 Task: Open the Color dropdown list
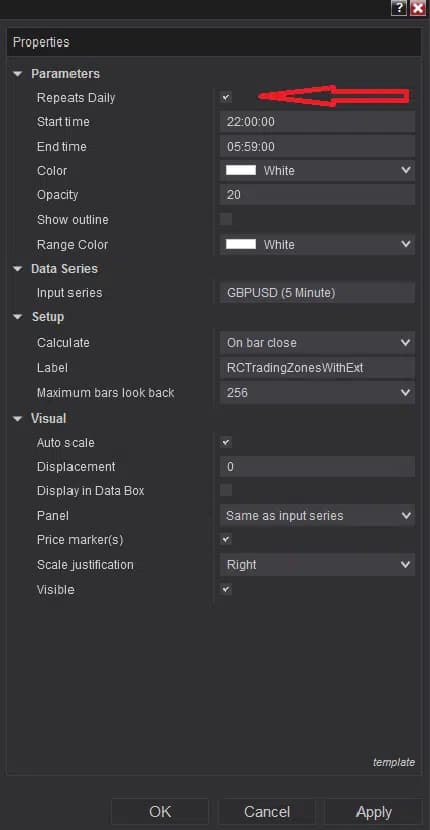[x=317, y=170]
